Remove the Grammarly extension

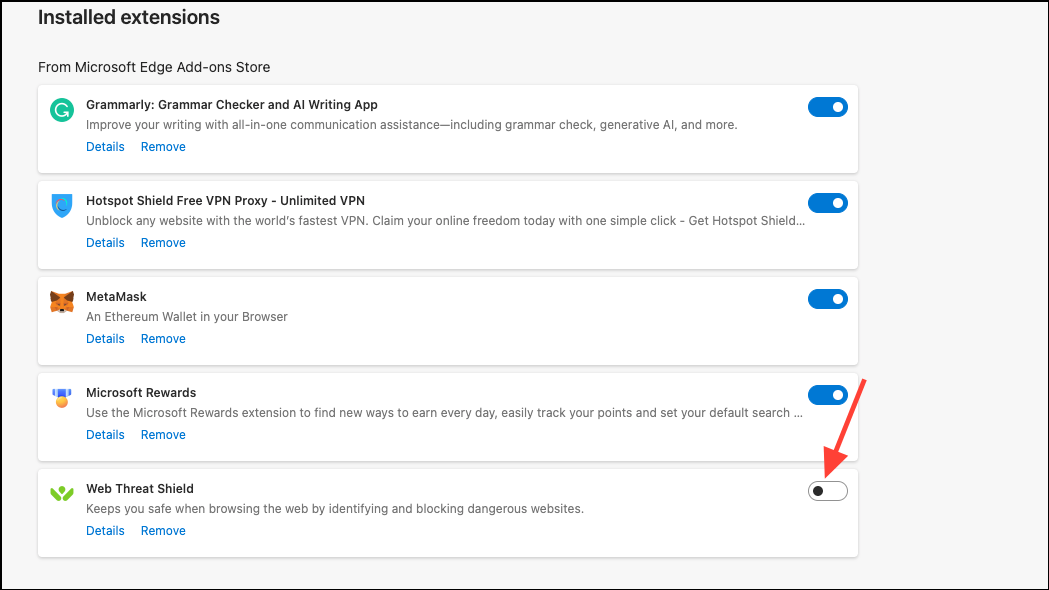[163, 147]
